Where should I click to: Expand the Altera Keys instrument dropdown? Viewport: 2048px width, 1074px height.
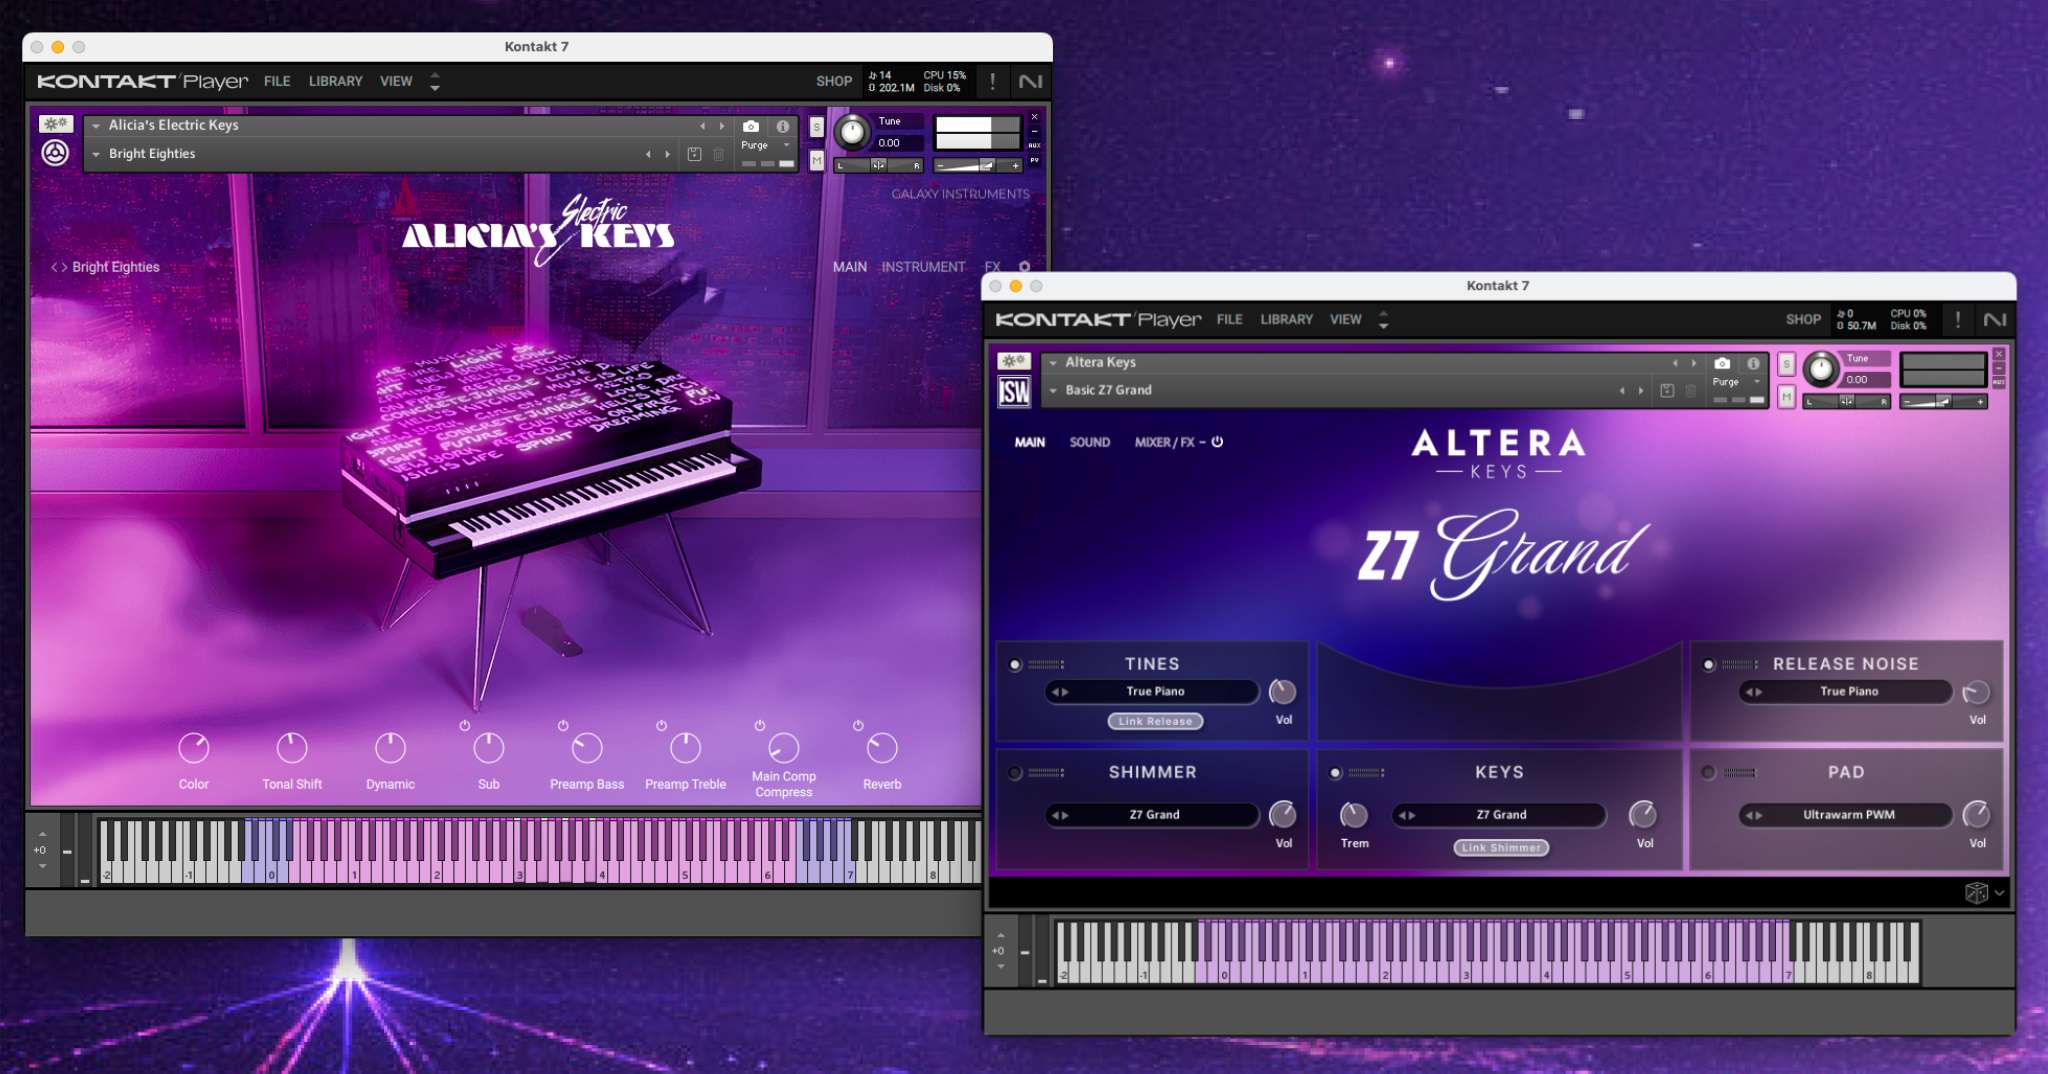pyautogui.click(x=1053, y=363)
